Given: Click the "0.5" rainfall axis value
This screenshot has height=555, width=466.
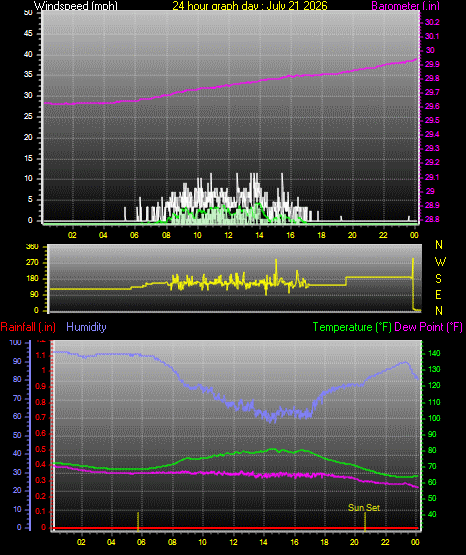Looking at the screenshot, I should (x=41, y=449).
